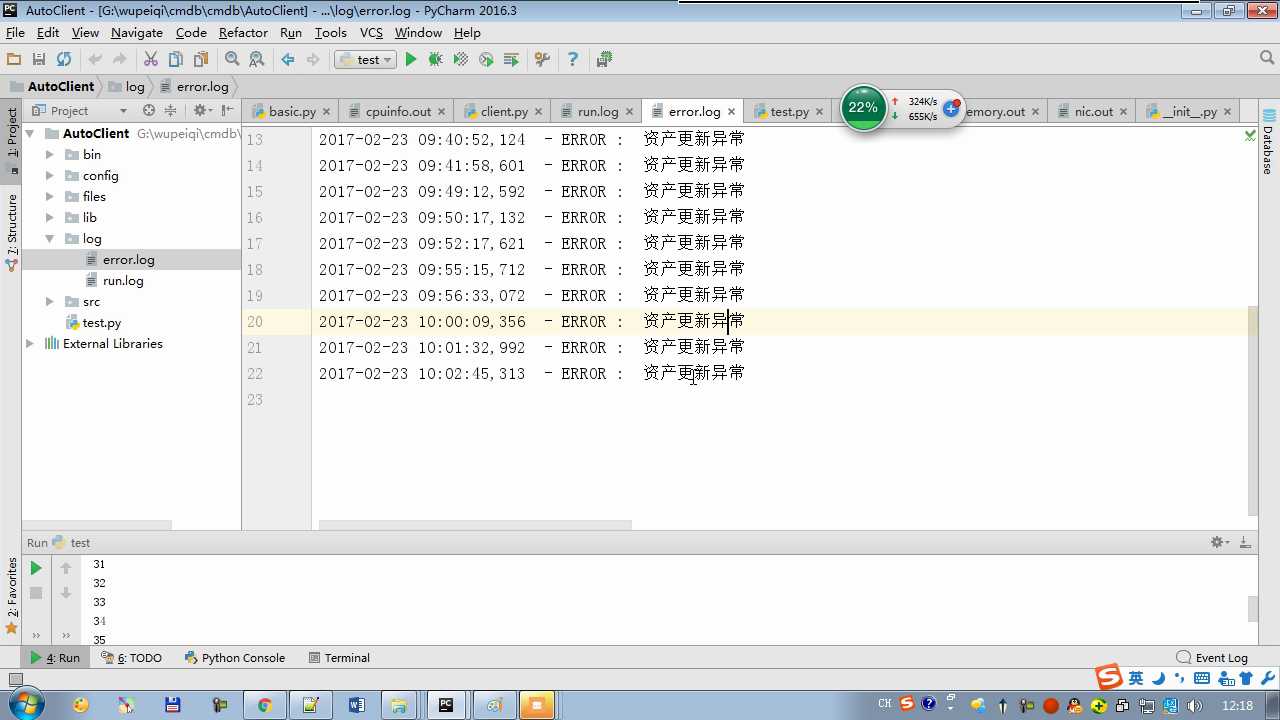
Task: Click the Synchronize toolbar icon
Action: click(x=64, y=60)
